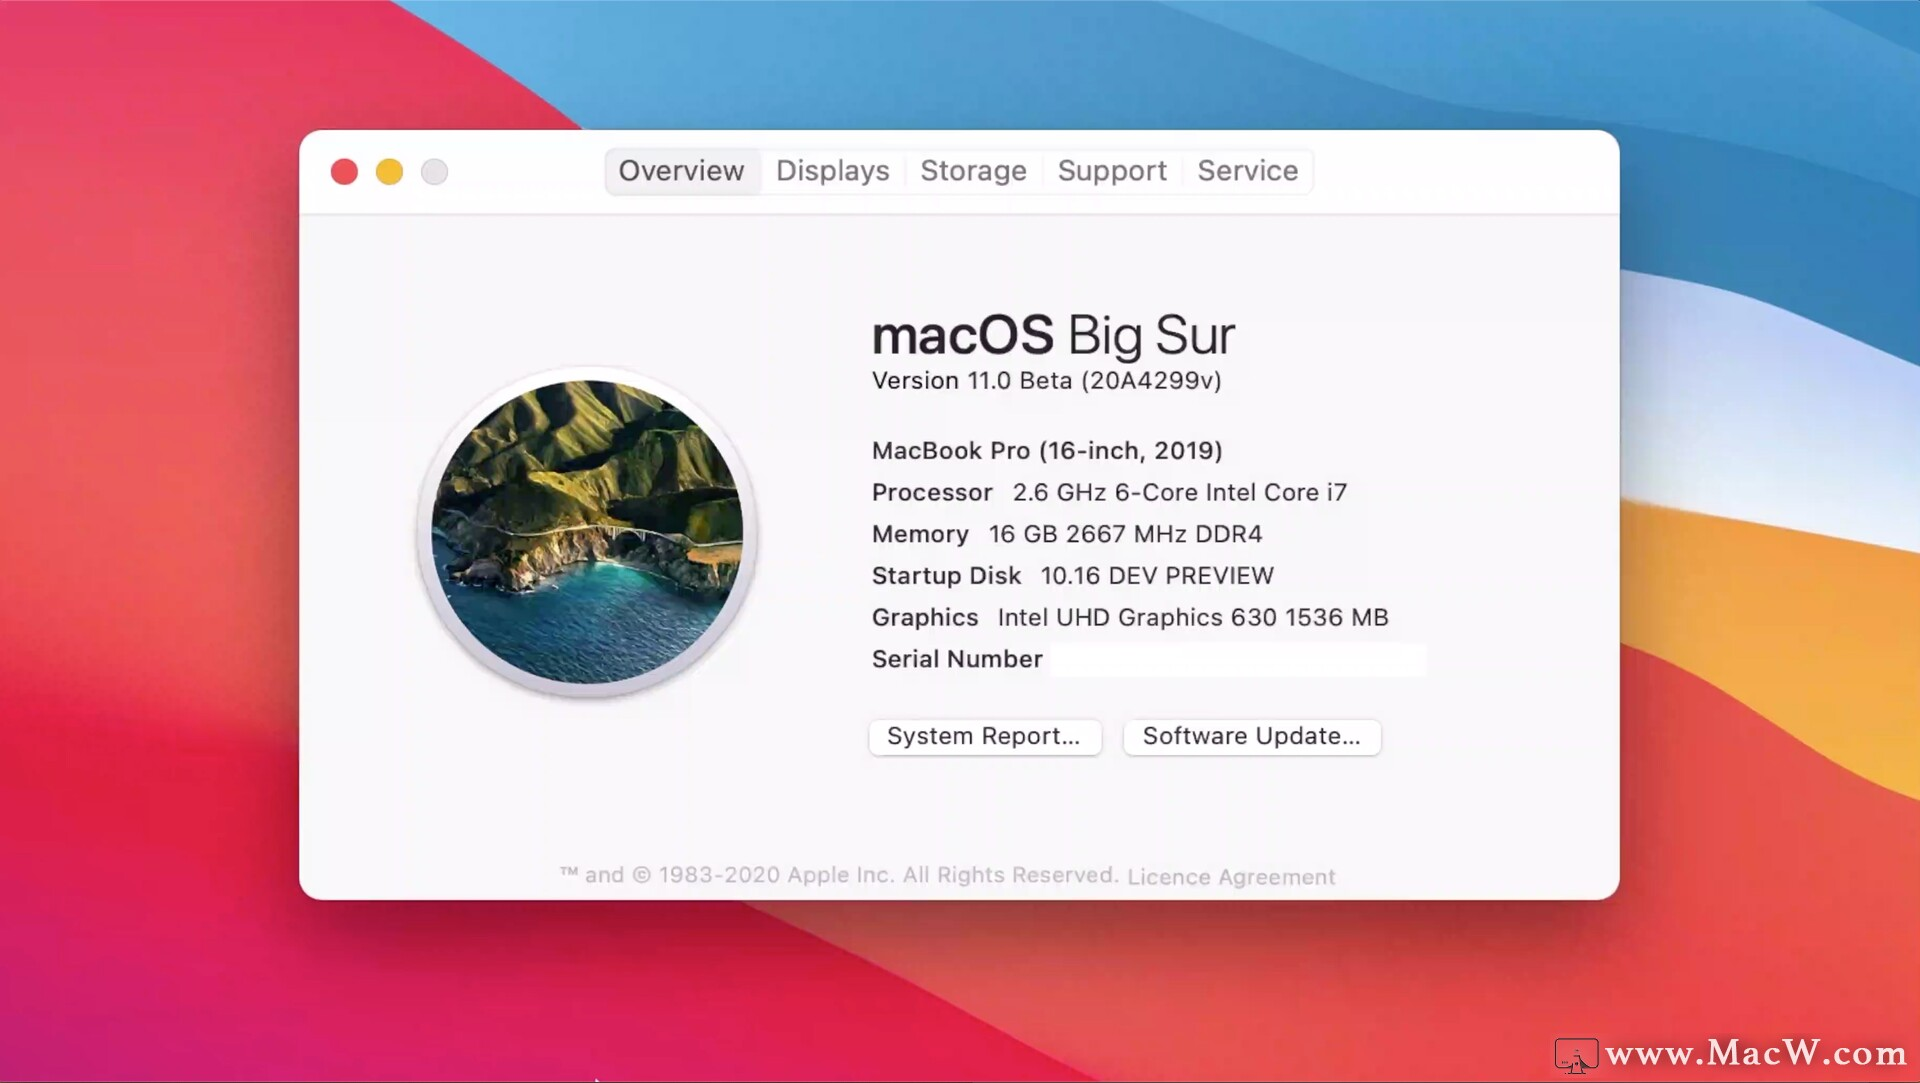Click the blank serial number field
Screen dimensions: 1920x1083
[x=1238, y=660]
